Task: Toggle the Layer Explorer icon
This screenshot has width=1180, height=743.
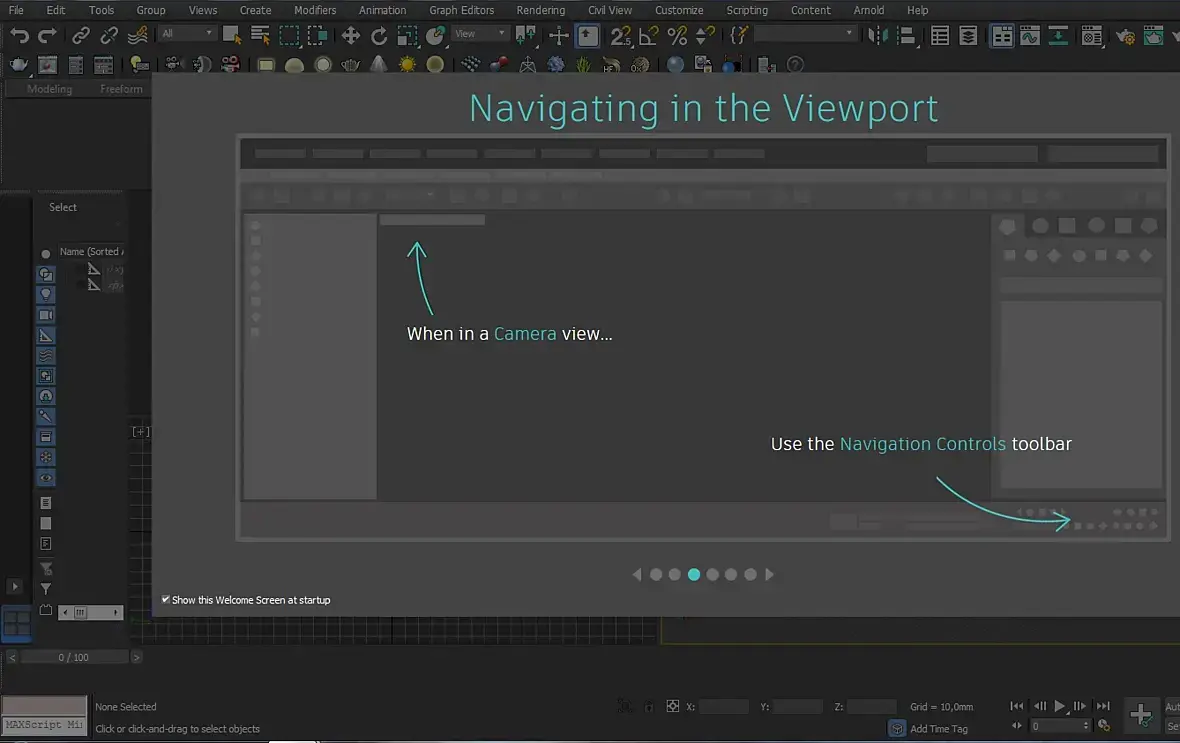Action: (x=969, y=35)
